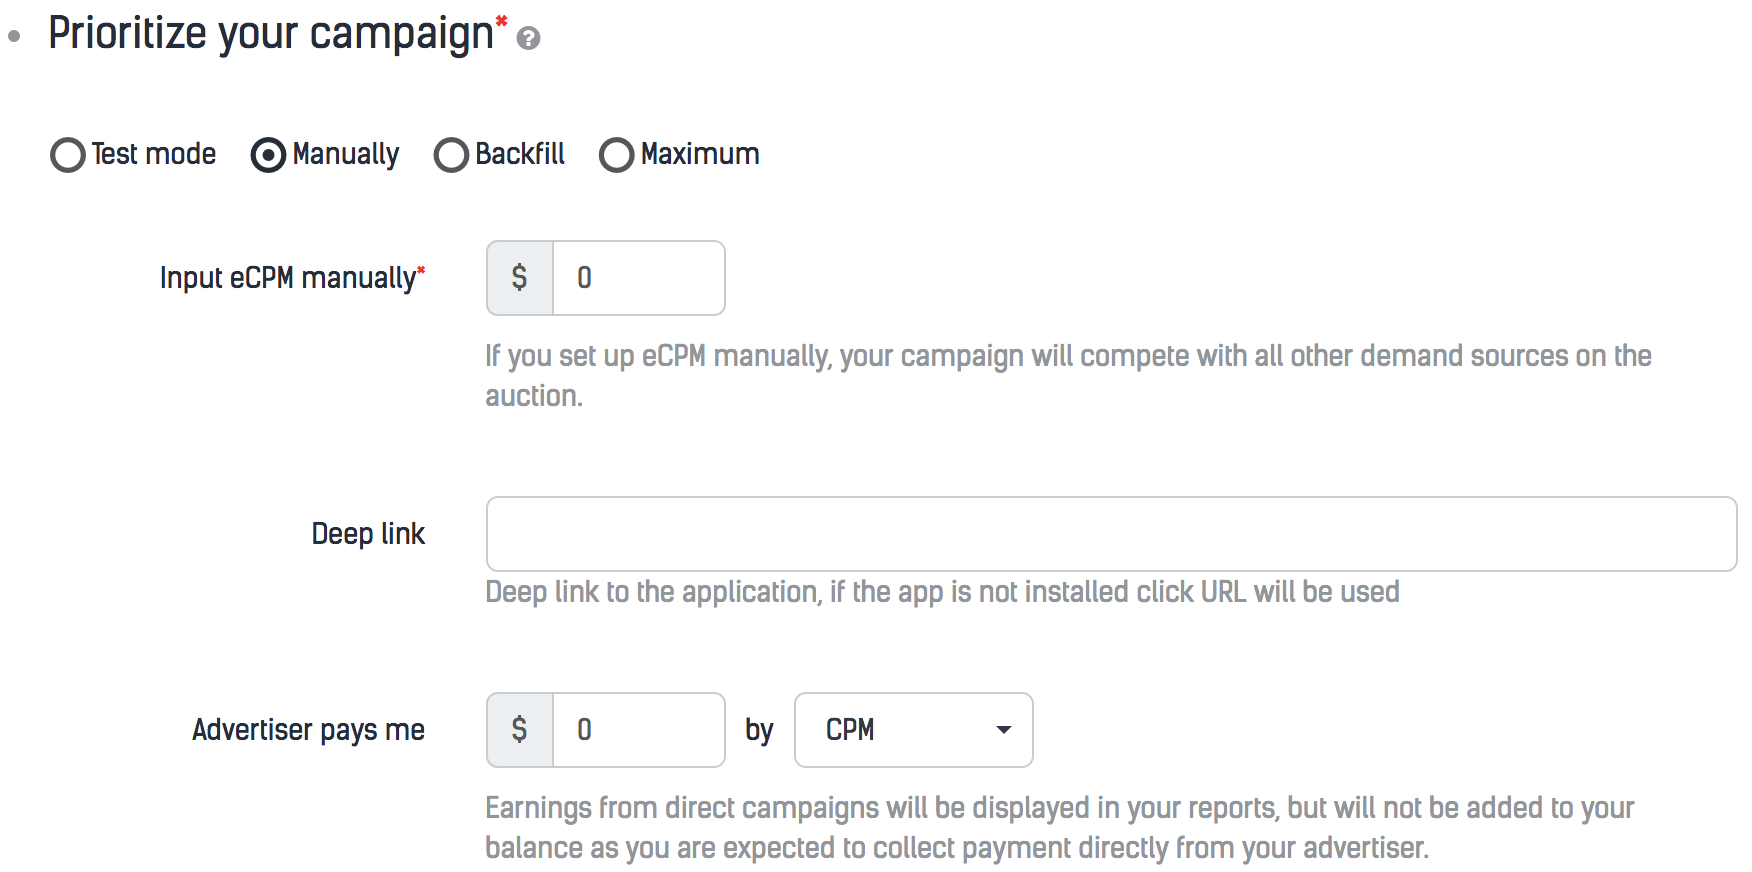Click the dollar sign beside Advertiser pays field
1752x872 pixels.
pos(519,730)
